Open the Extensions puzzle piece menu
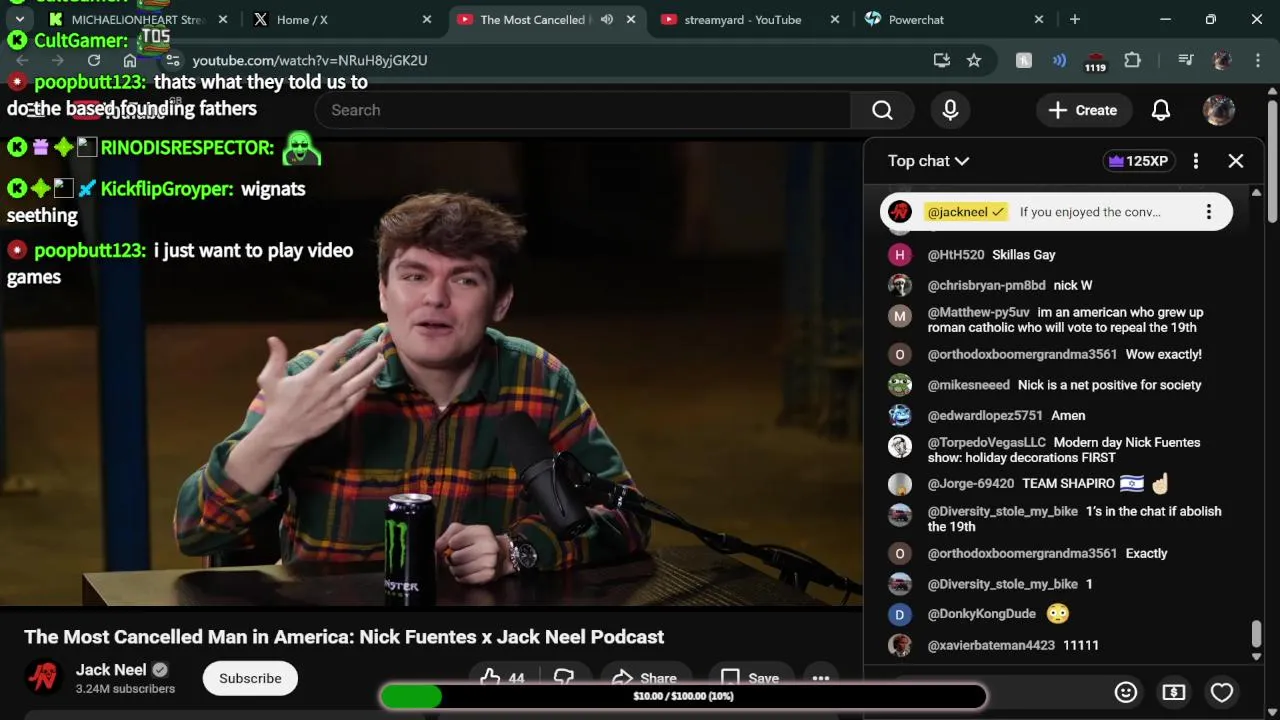 click(x=1132, y=60)
